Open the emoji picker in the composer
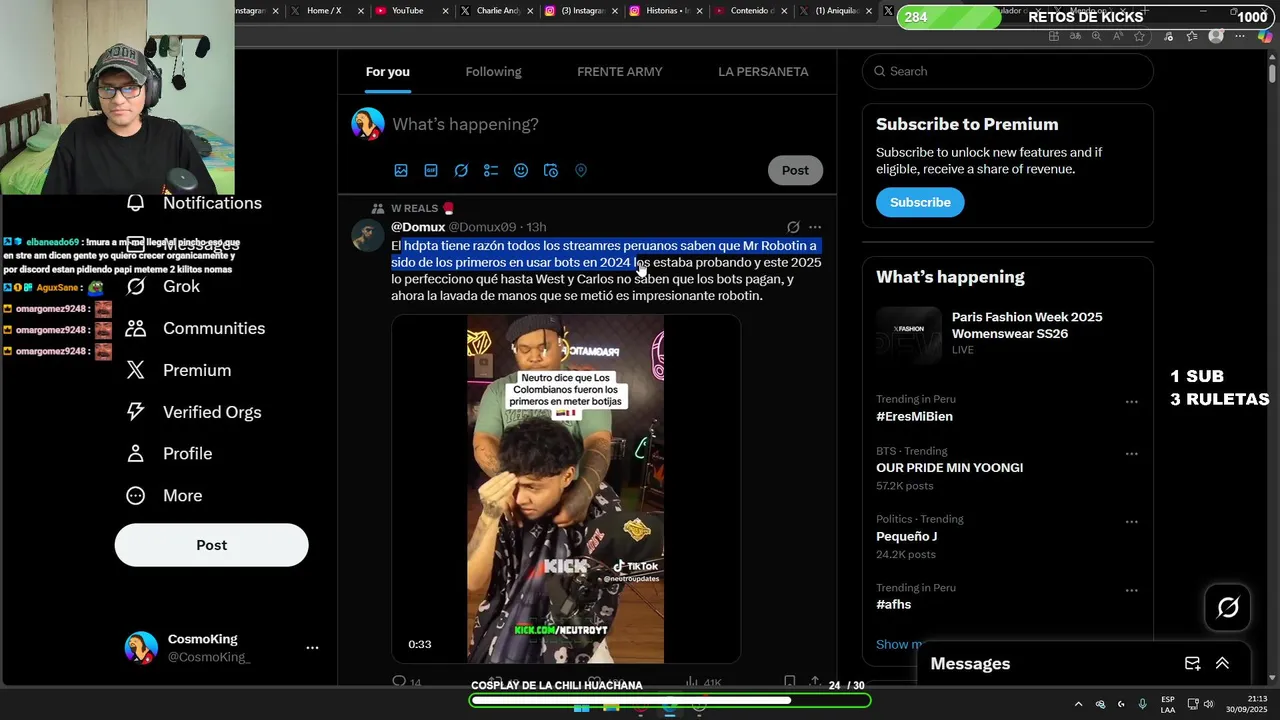This screenshot has width=1280, height=720. 521,170
